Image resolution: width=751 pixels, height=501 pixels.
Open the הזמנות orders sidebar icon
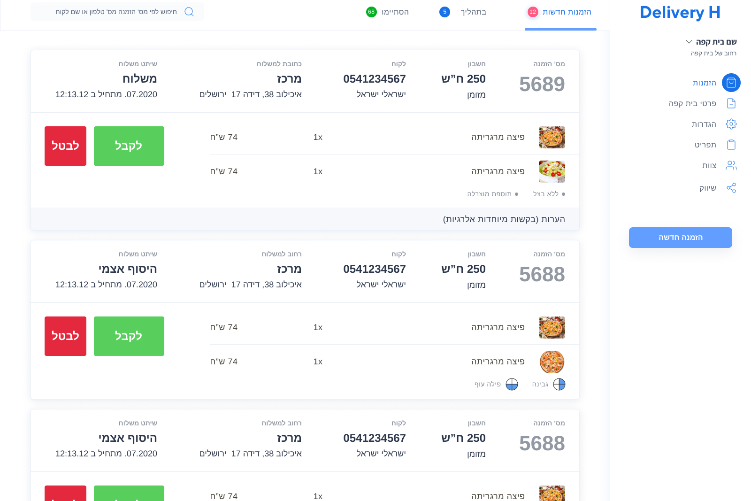[731, 83]
